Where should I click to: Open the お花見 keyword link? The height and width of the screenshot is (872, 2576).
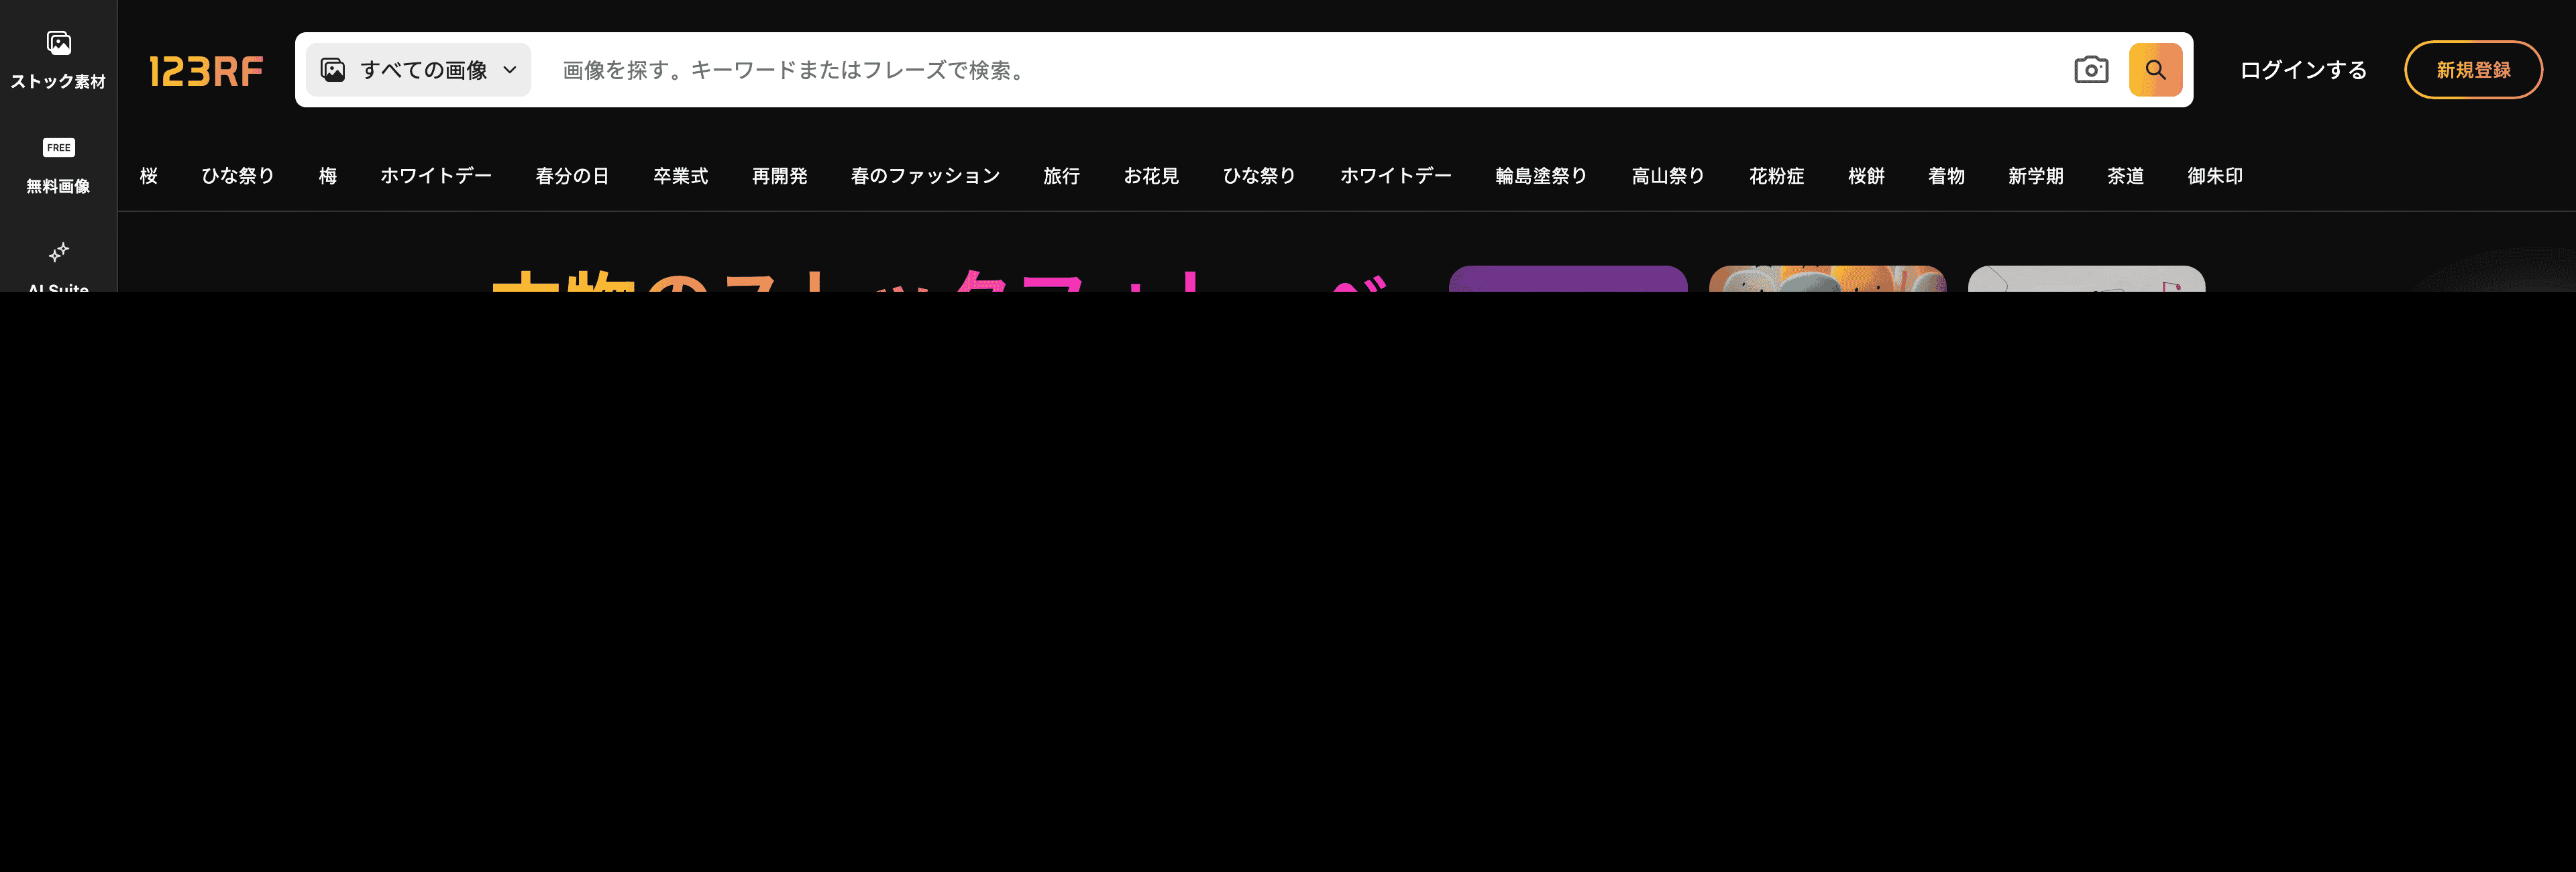(x=1151, y=176)
